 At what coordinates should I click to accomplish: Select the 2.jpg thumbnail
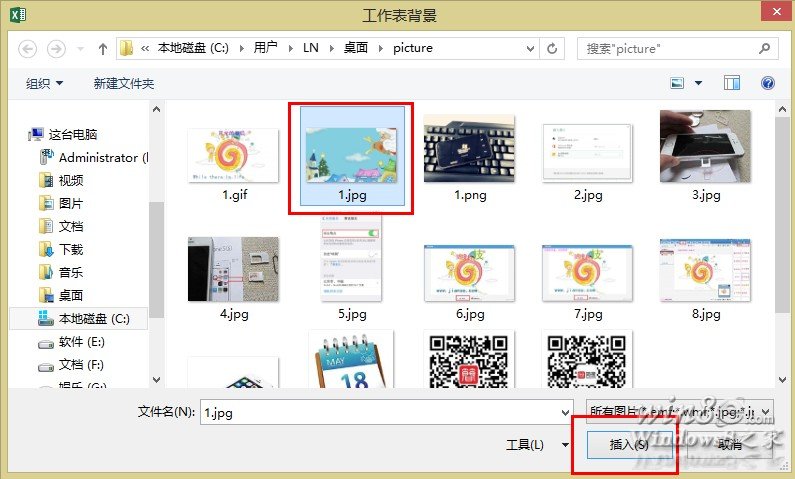pyautogui.click(x=588, y=153)
